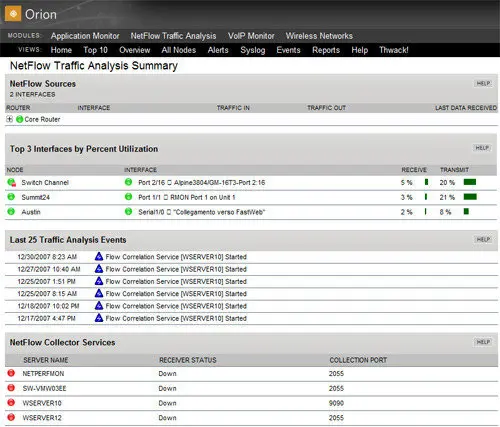Image resolution: width=500 pixels, height=427 pixels.
Task: Open the Help view
Action: point(360,50)
